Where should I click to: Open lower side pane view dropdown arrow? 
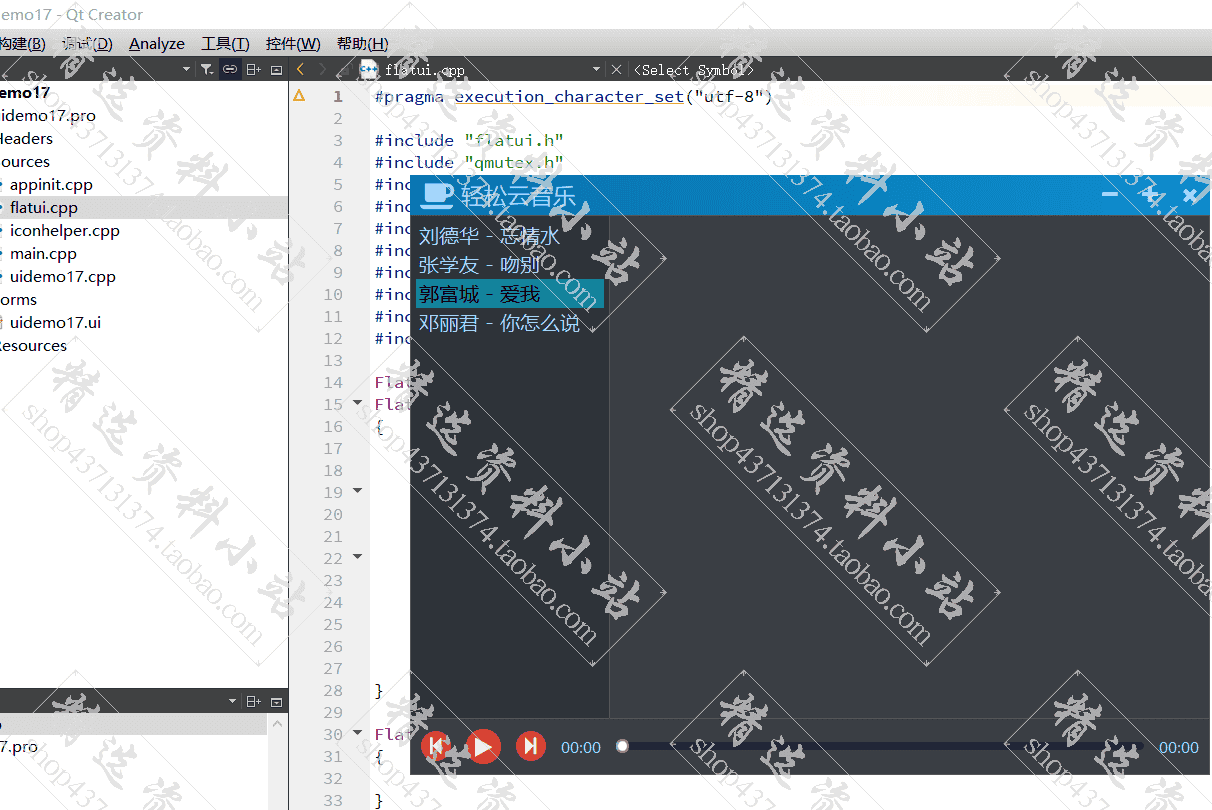click(233, 701)
